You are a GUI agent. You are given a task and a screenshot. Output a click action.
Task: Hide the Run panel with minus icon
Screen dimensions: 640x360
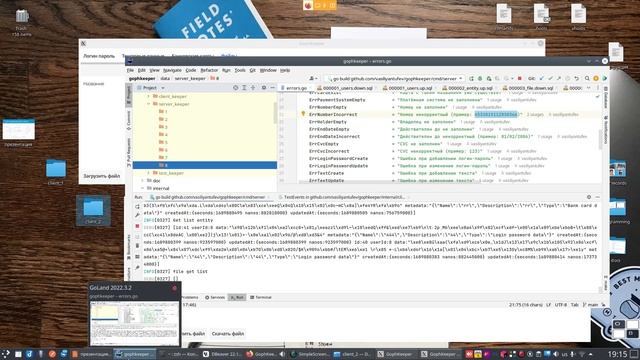click(x=598, y=197)
